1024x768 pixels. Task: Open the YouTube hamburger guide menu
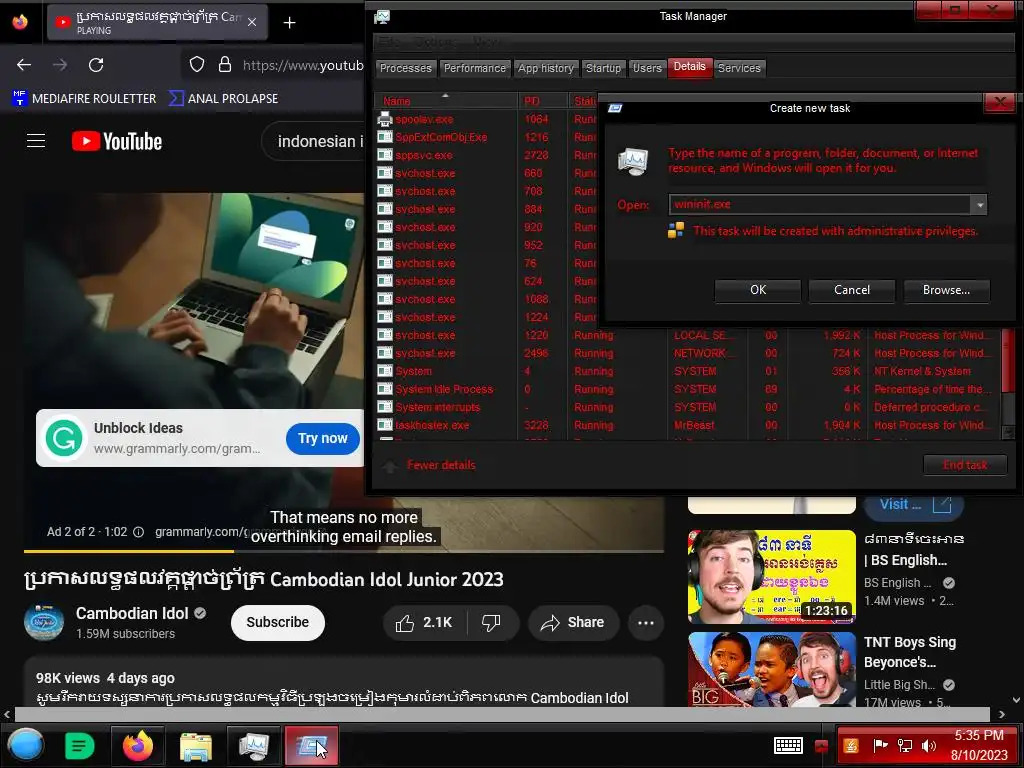pos(36,141)
